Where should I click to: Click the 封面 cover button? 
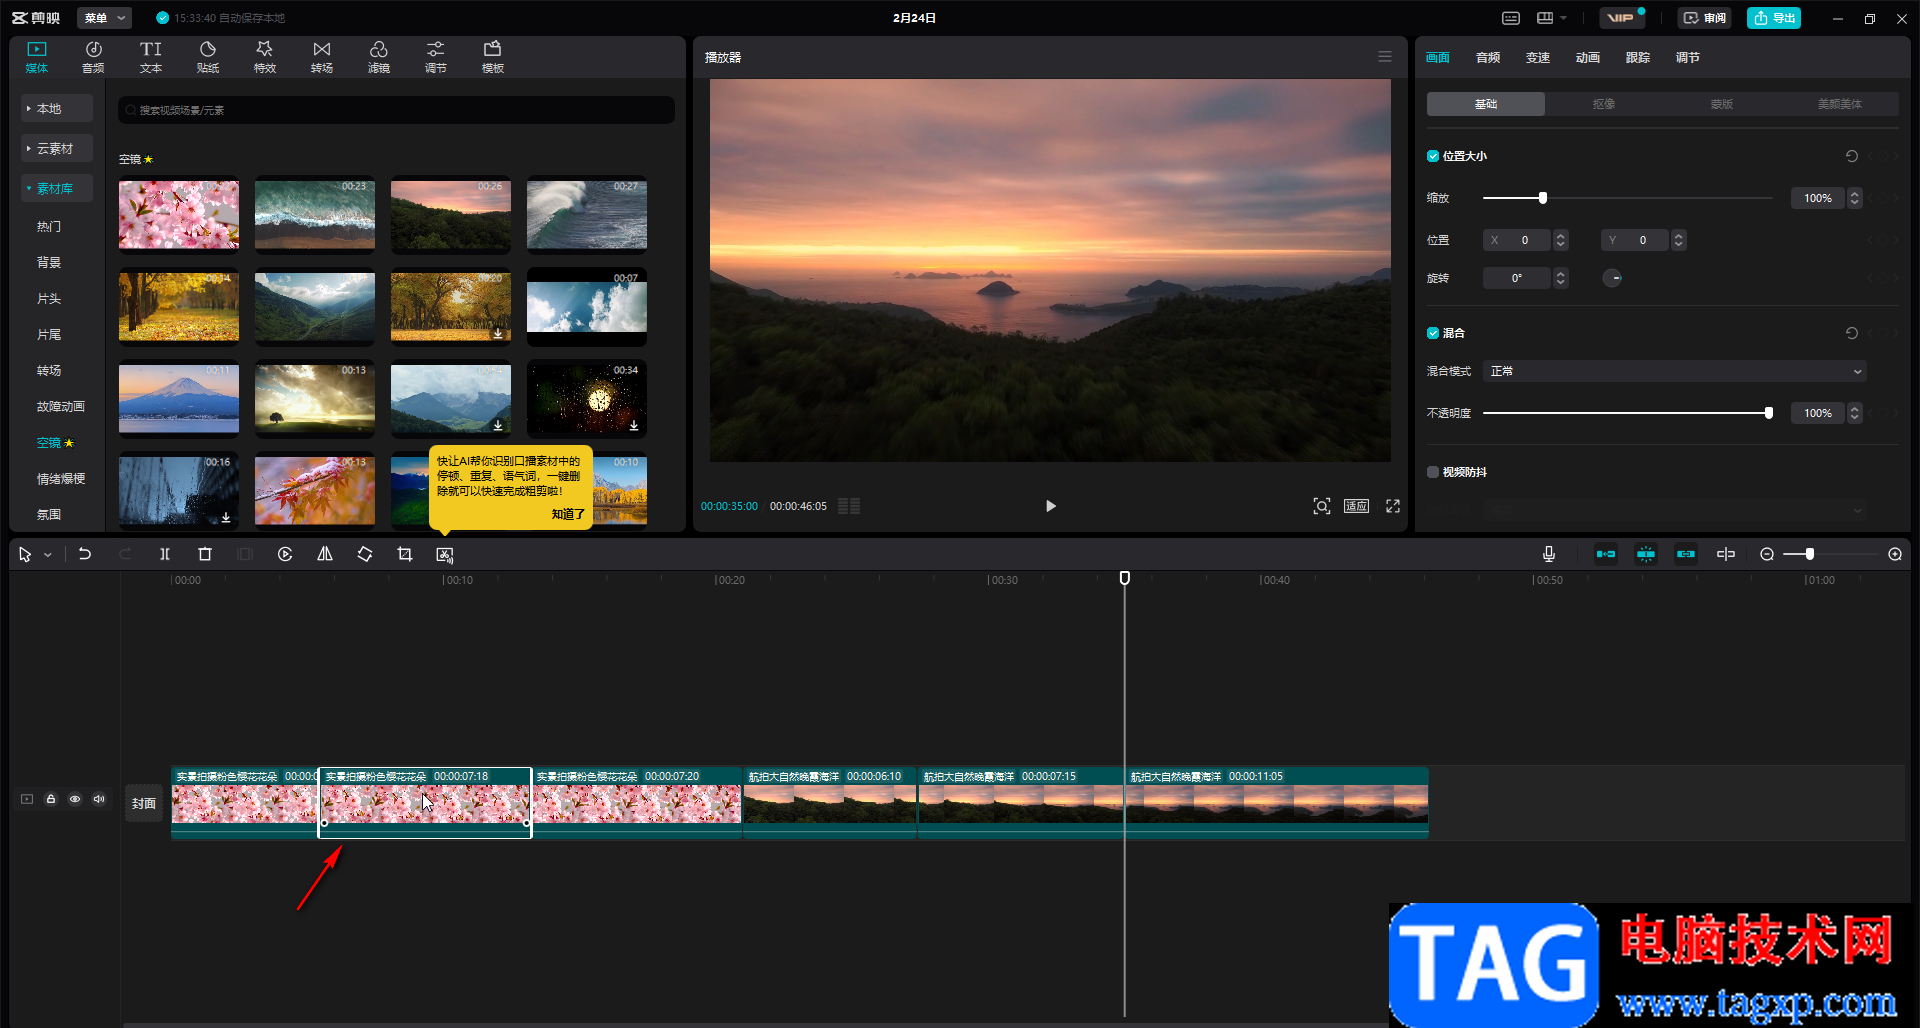tap(144, 803)
